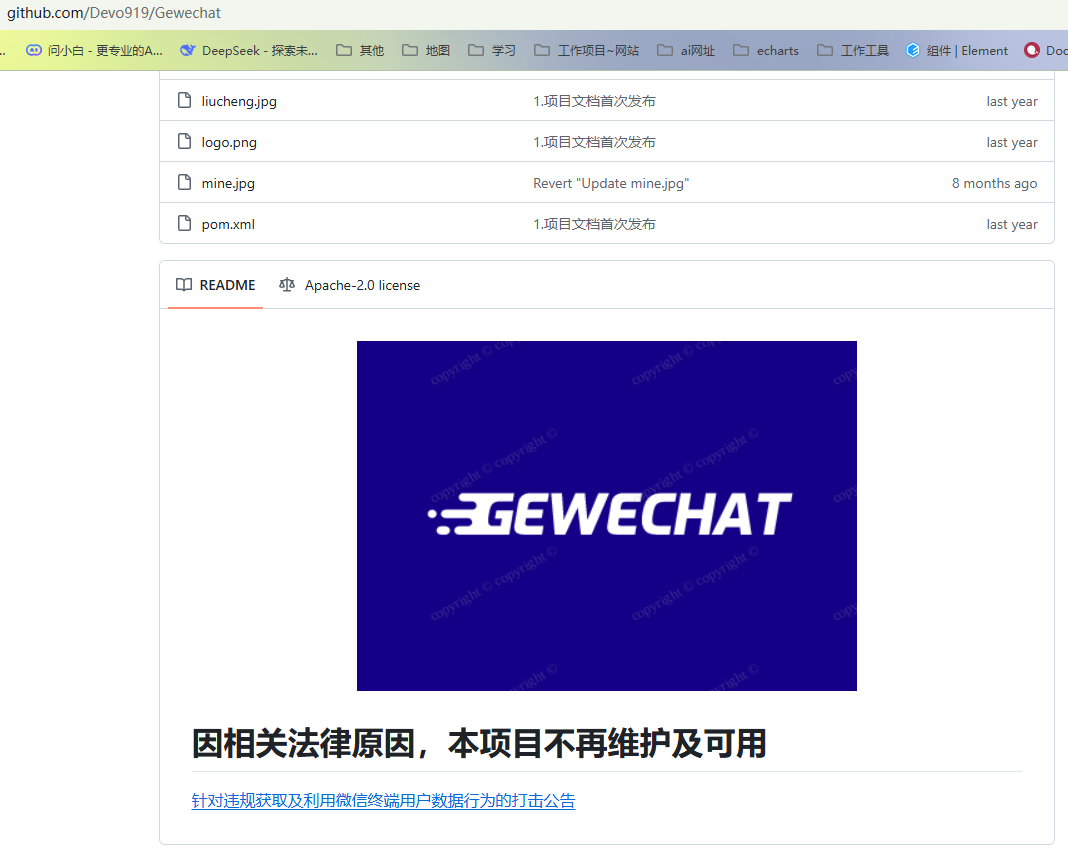Open the 学习 bookmark folder
1068x852 pixels.
(492, 50)
